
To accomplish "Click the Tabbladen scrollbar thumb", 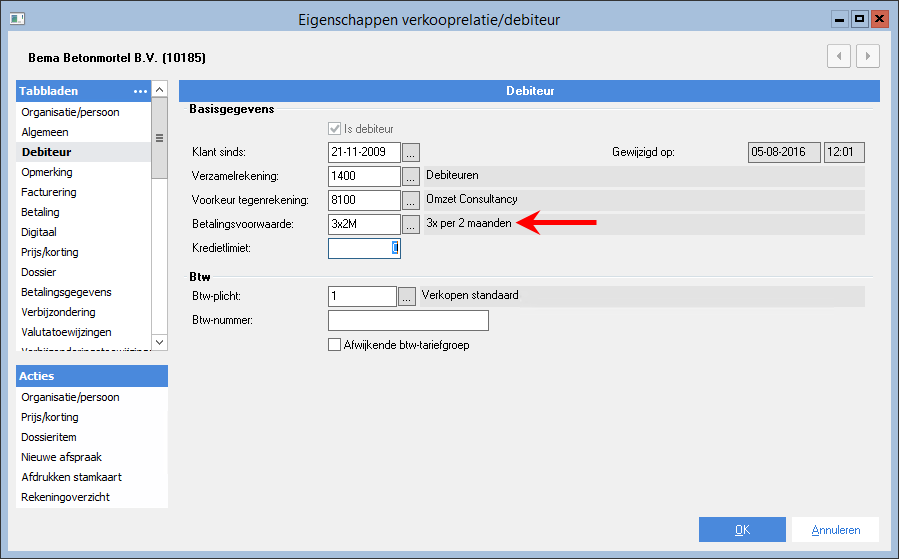I will point(159,138).
